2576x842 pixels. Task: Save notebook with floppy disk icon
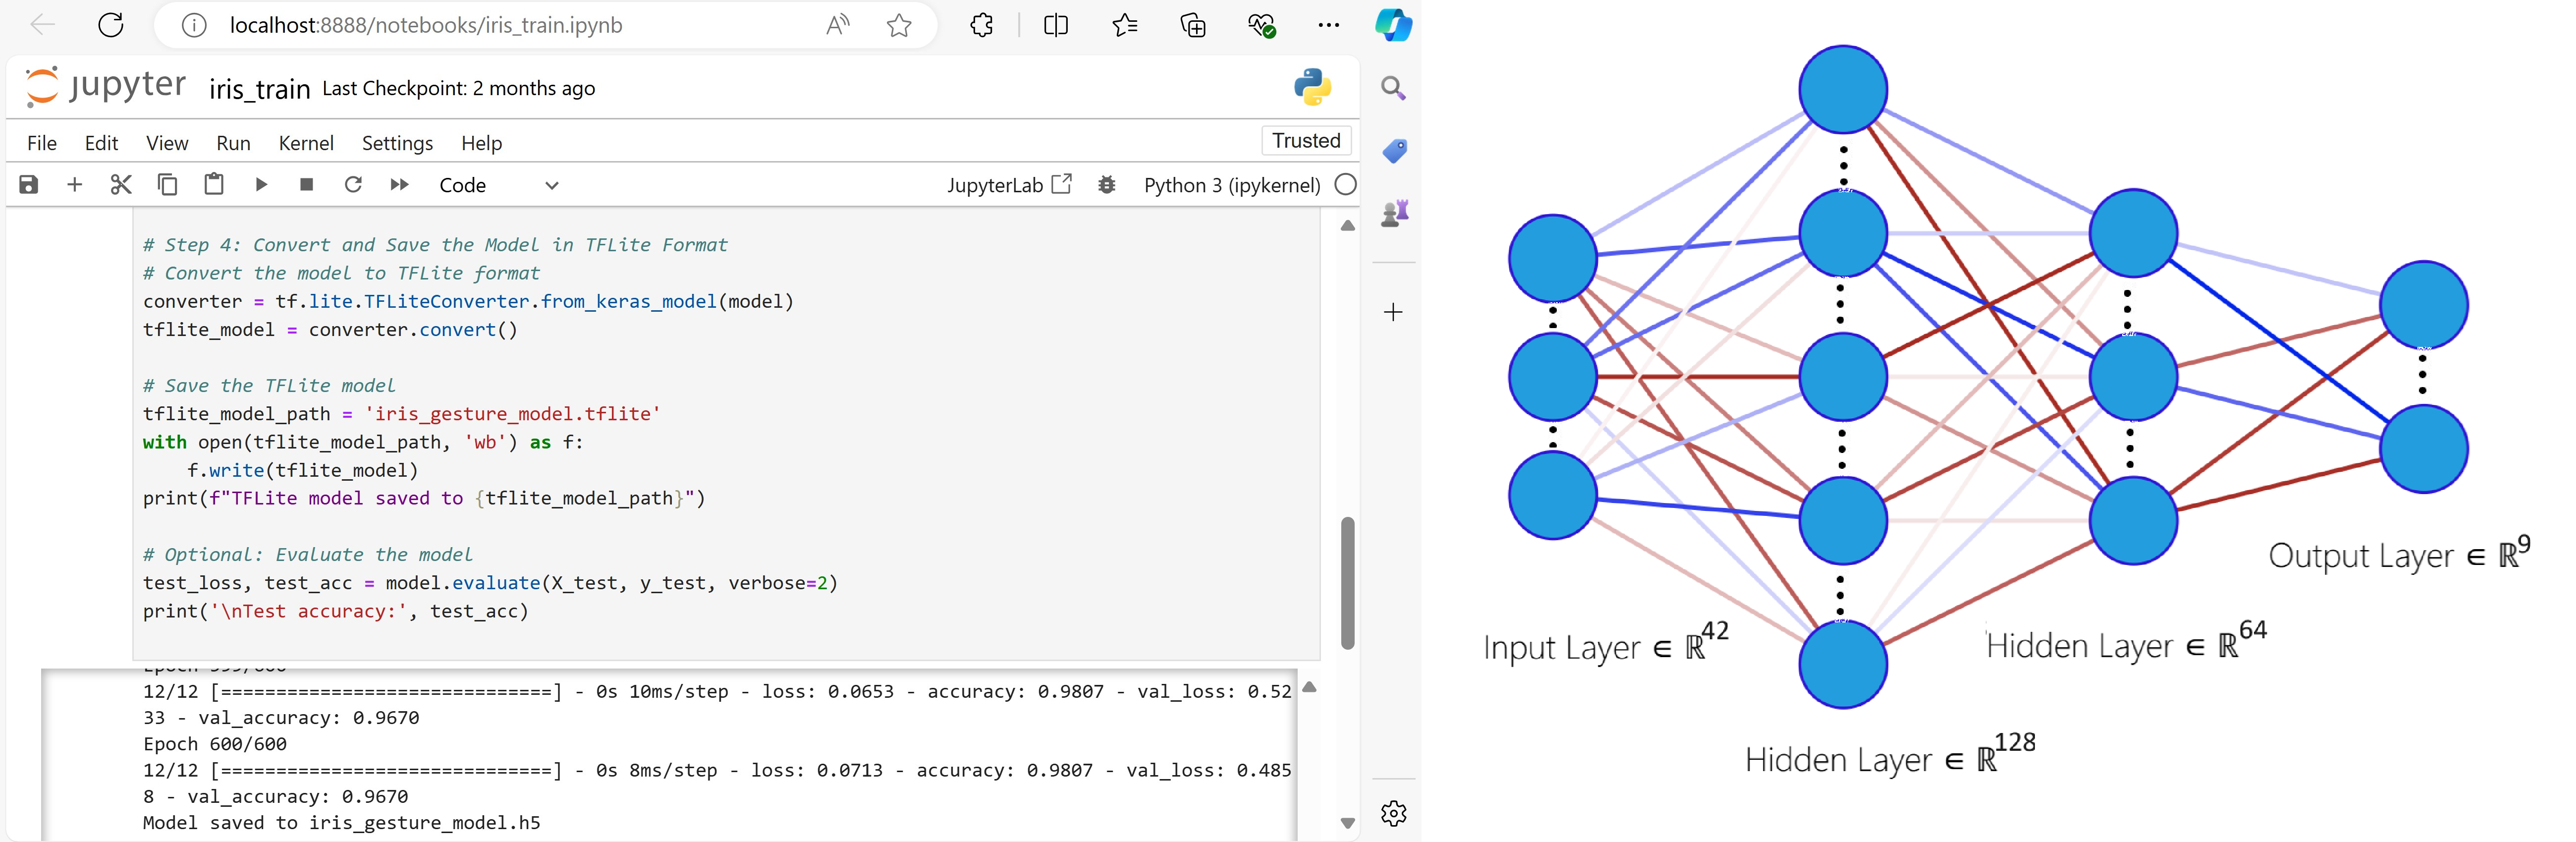tap(29, 185)
